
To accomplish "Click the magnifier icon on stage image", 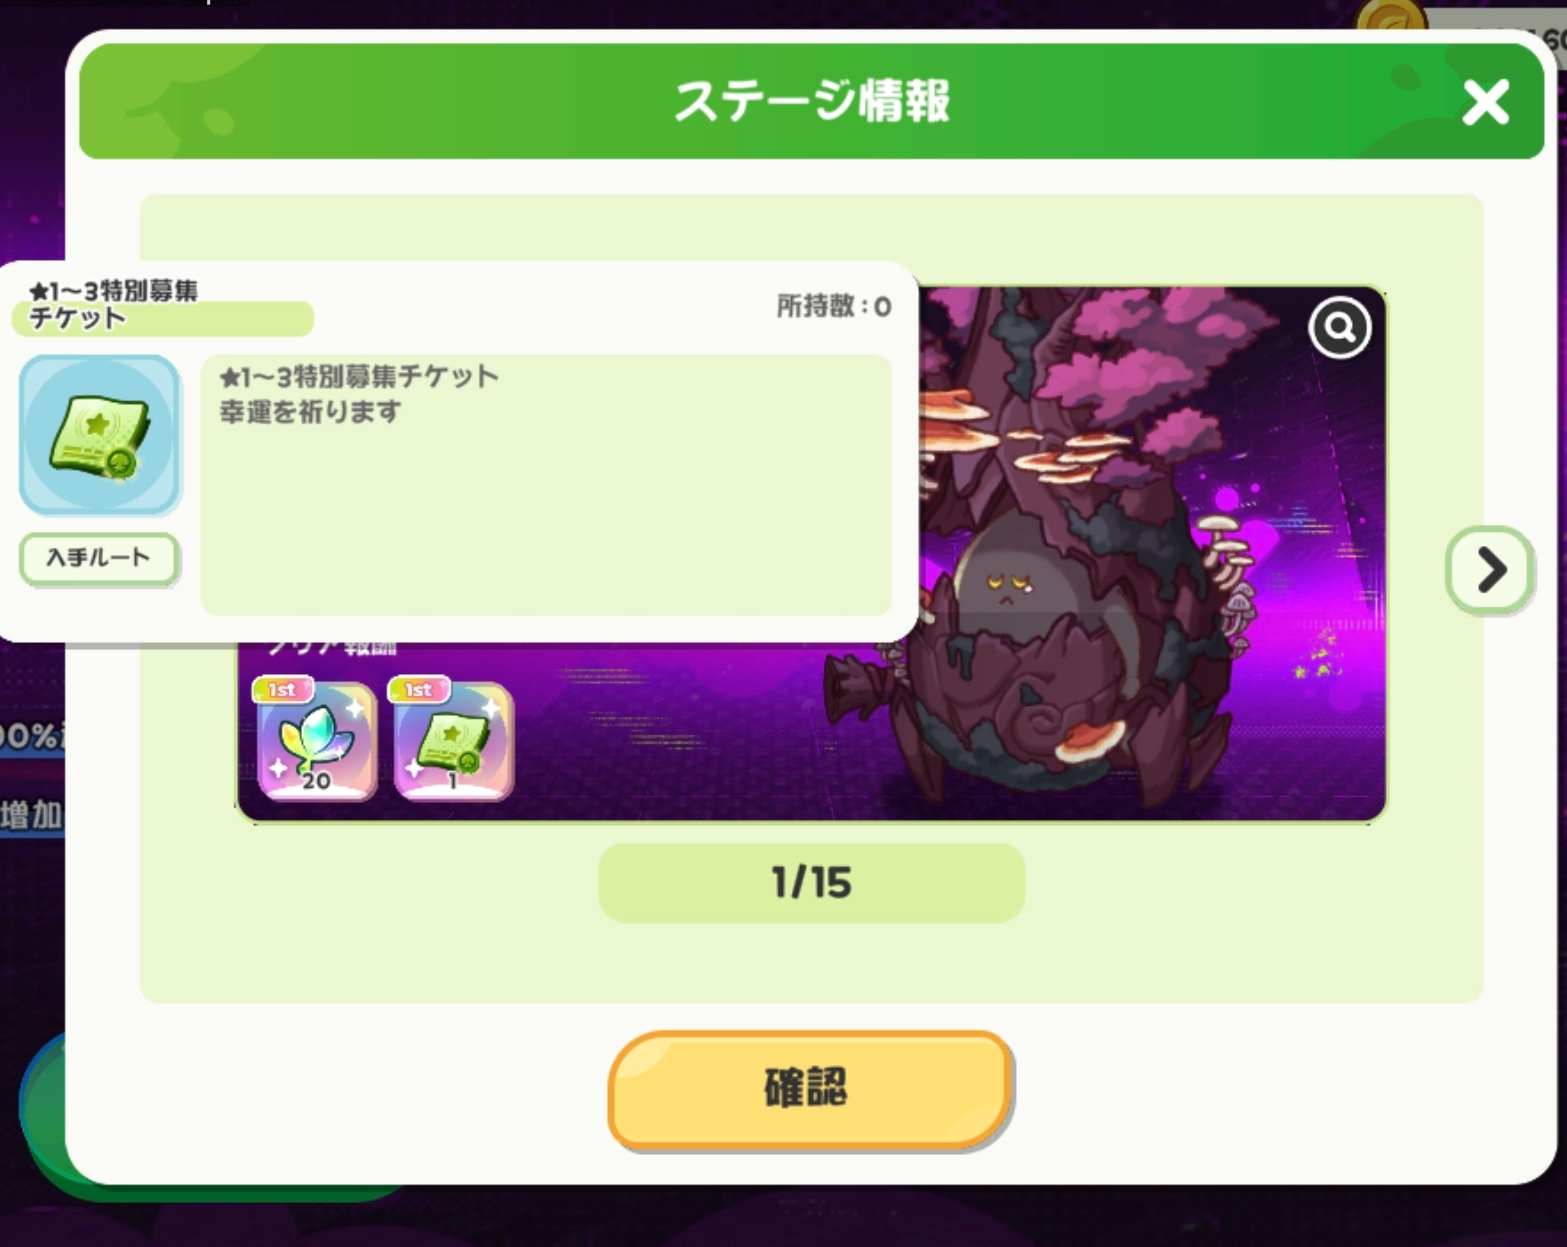I will point(1339,327).
